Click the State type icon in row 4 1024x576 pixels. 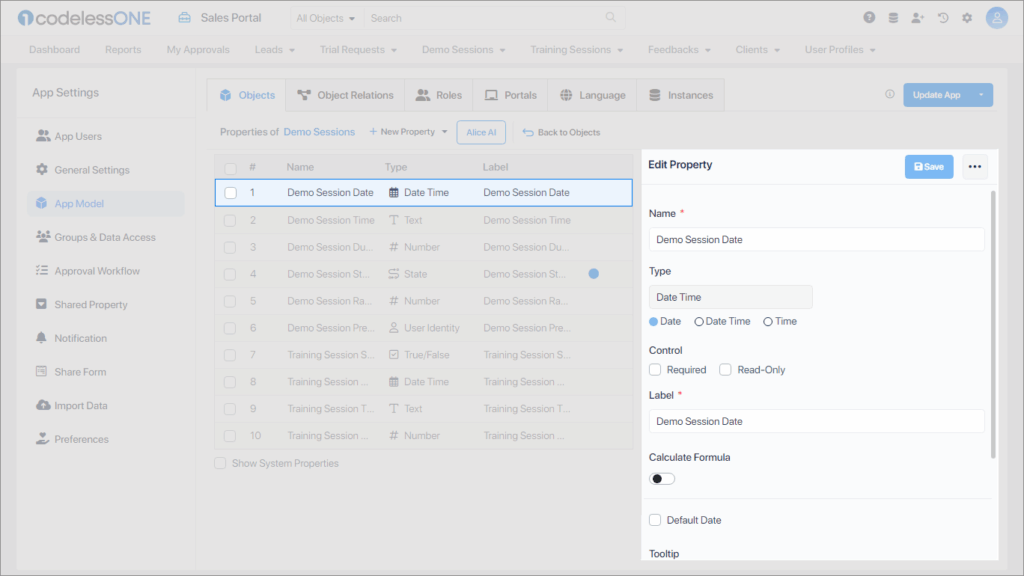click(394, 274)
